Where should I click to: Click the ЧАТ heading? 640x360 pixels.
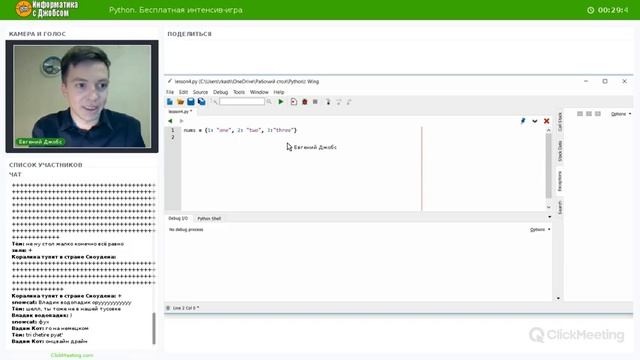click(x=15, y=174)
